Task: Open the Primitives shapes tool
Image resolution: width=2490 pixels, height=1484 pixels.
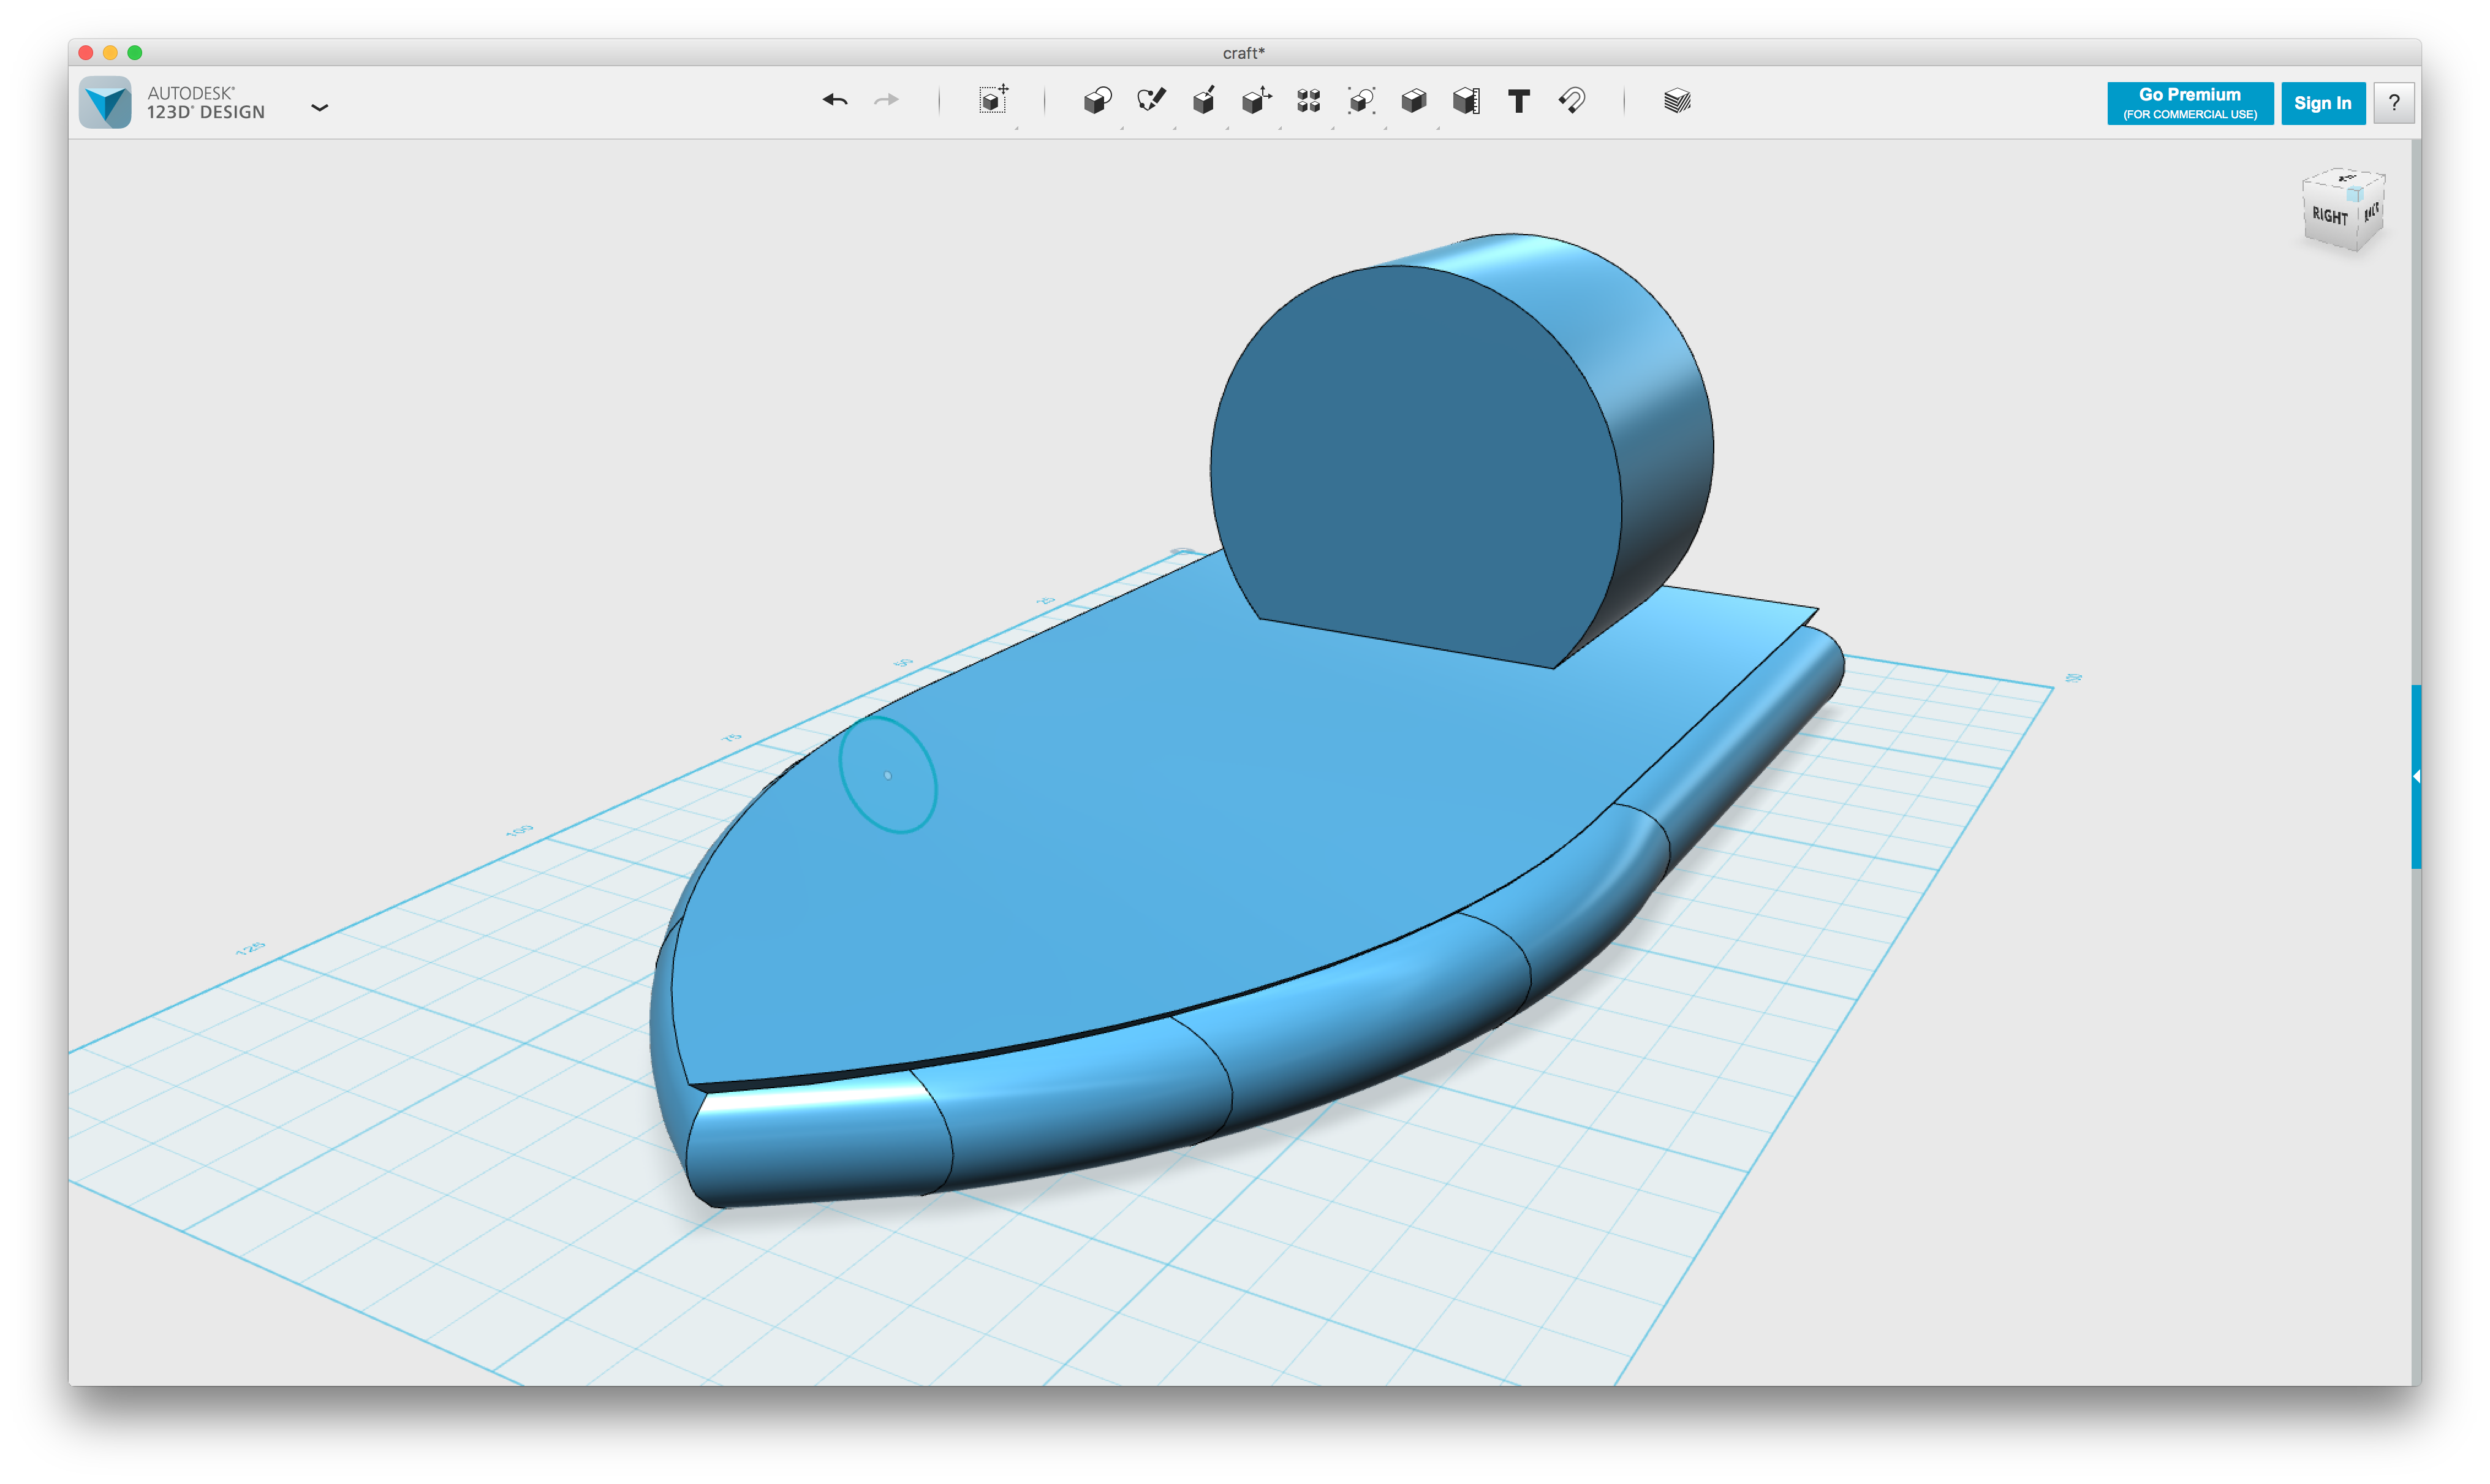Action: click(1097, 100)
